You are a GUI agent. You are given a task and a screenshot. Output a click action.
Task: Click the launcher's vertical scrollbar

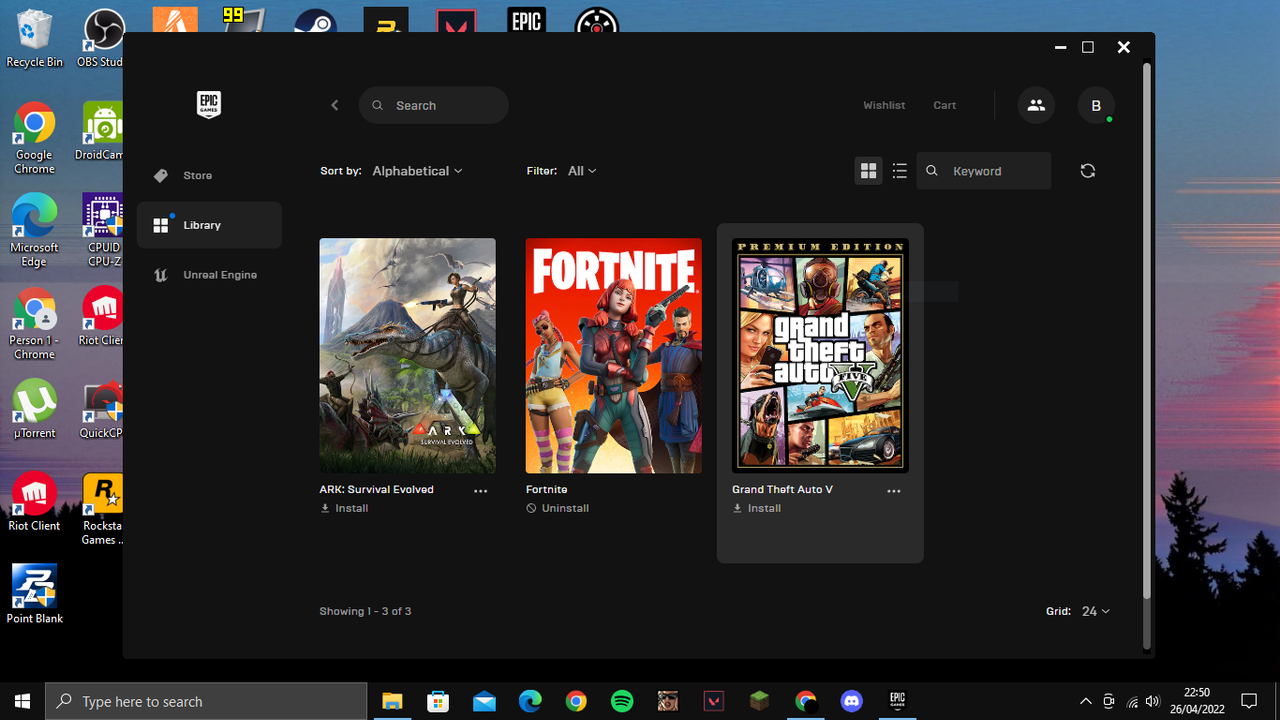pyautogui.click(x=1147, y=330)
